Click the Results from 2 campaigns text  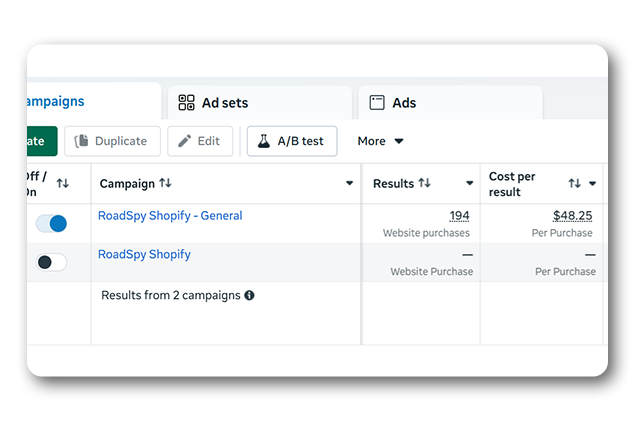(x=170, y=296)
